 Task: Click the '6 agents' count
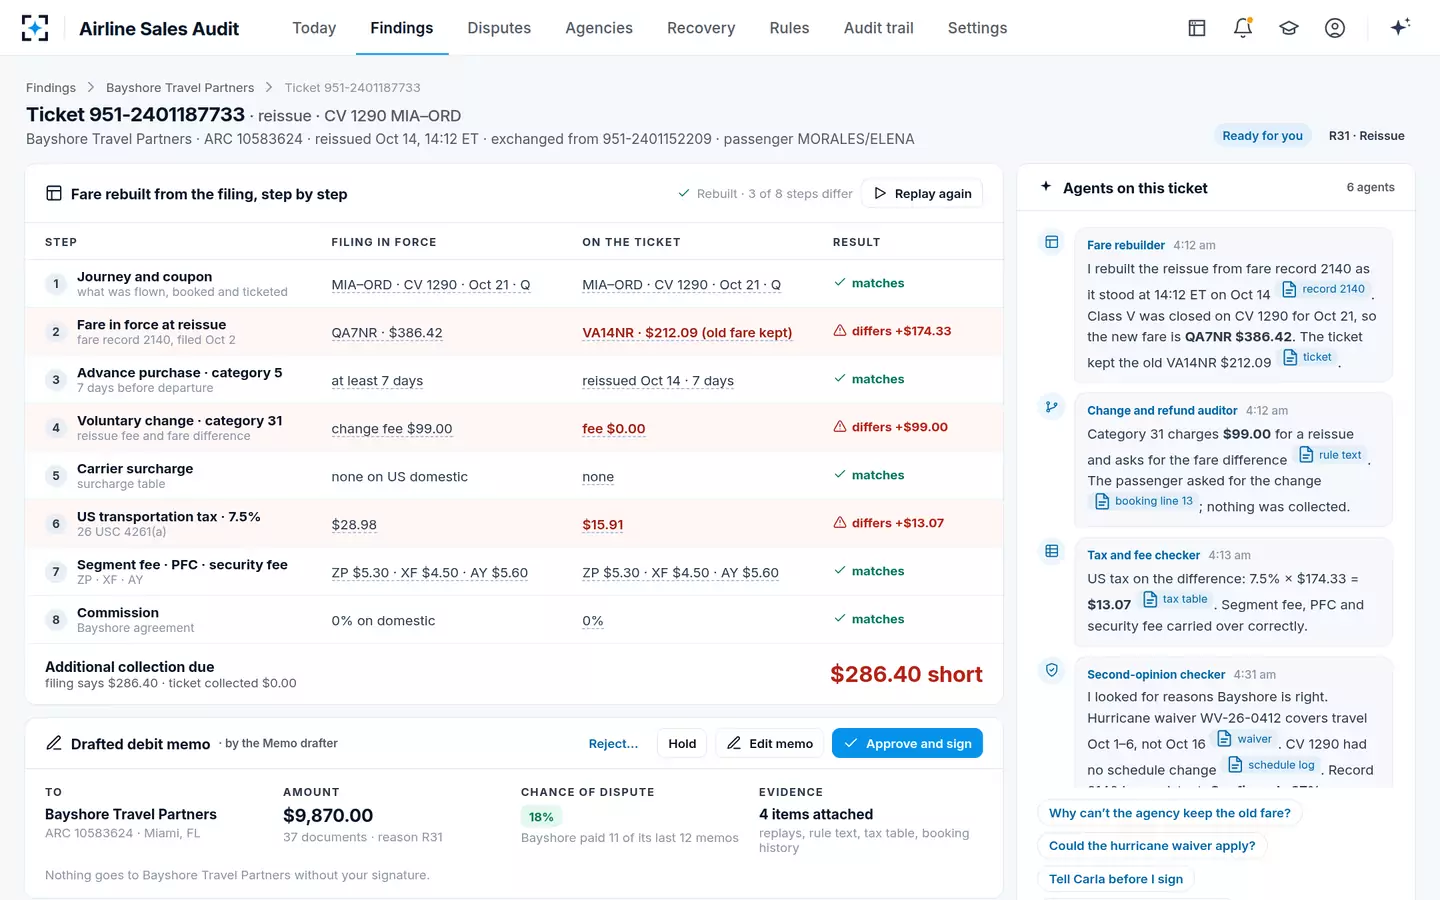click(x=1370, y=187)
